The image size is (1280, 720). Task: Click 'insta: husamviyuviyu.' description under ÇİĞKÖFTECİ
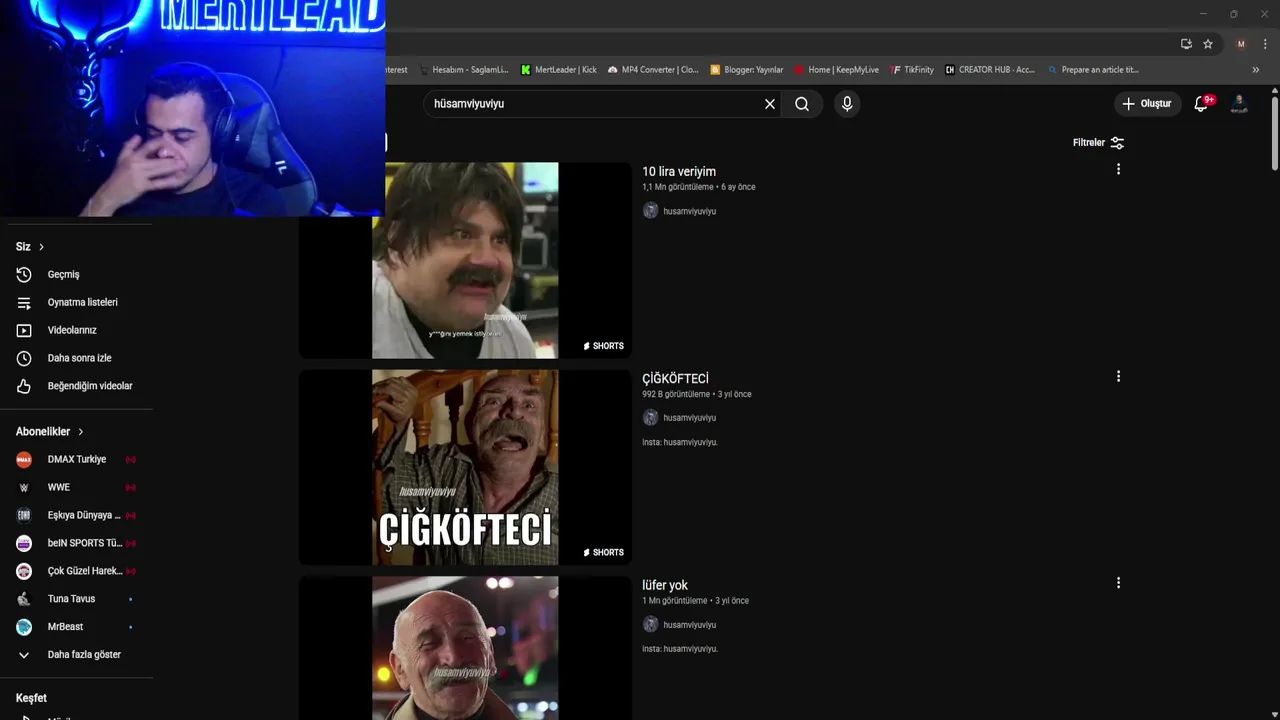click(x=680, y=442)
